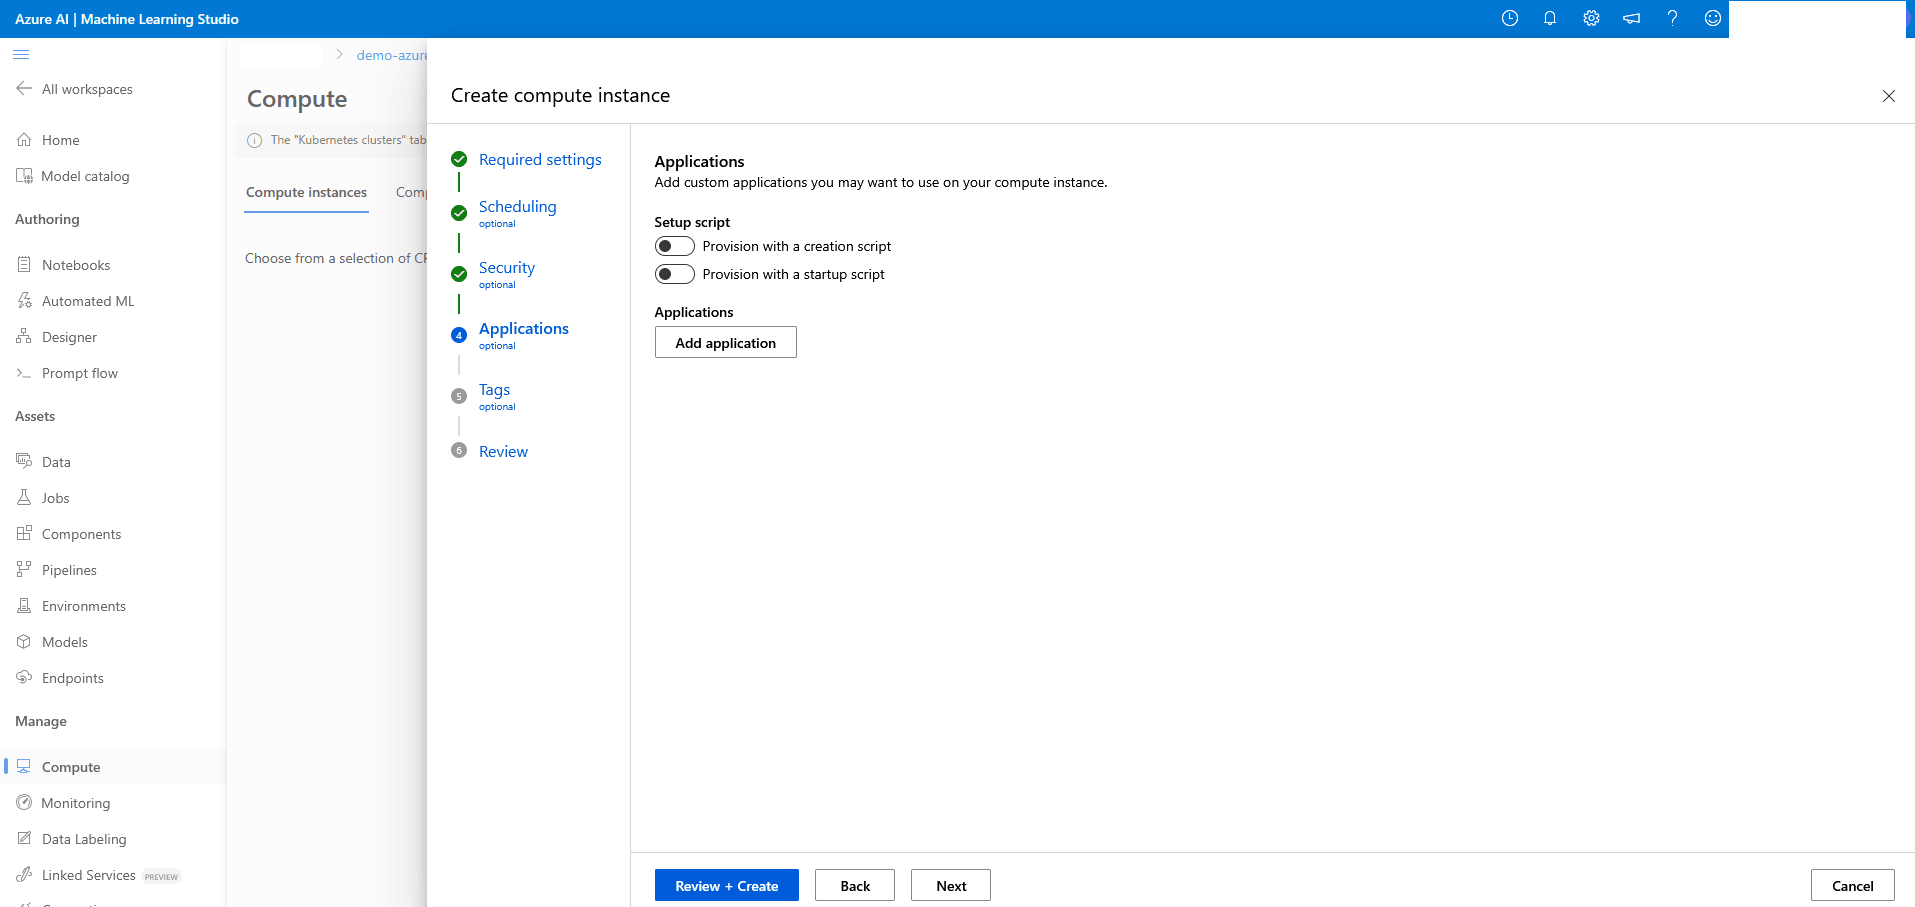
Task: Go to the Scheduling step
Action: [x=517, y=206]
